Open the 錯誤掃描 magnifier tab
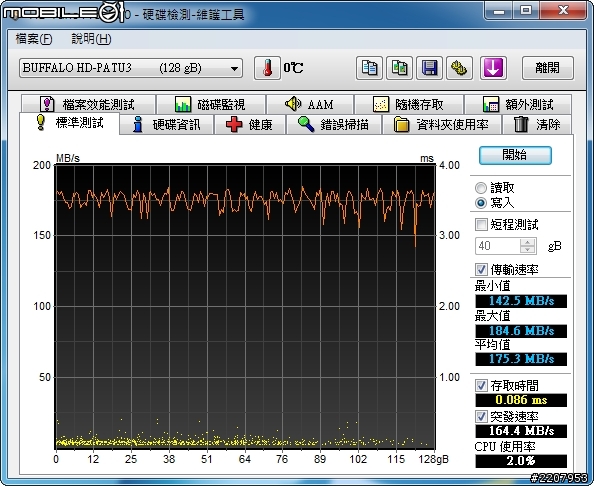The width and height of the screenshot is (594, 486). coord(334,125)
